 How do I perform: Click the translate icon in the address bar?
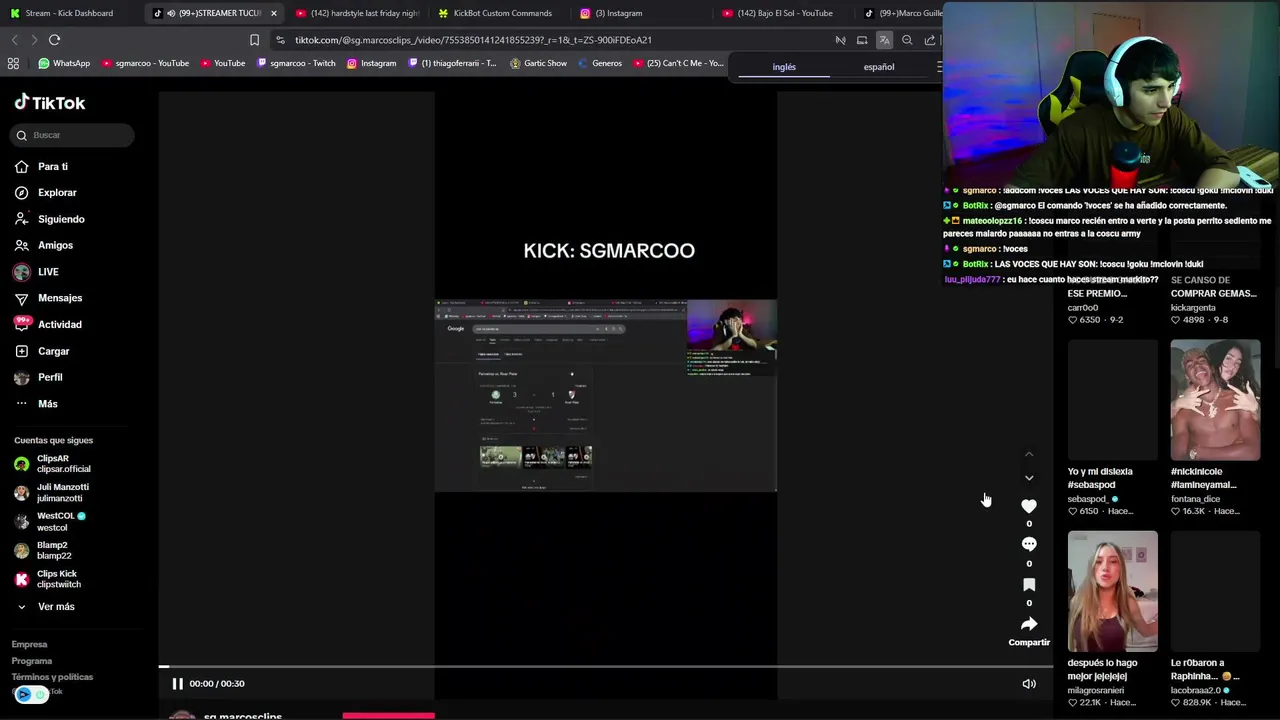pyautogui.click(x=884, y=40)
